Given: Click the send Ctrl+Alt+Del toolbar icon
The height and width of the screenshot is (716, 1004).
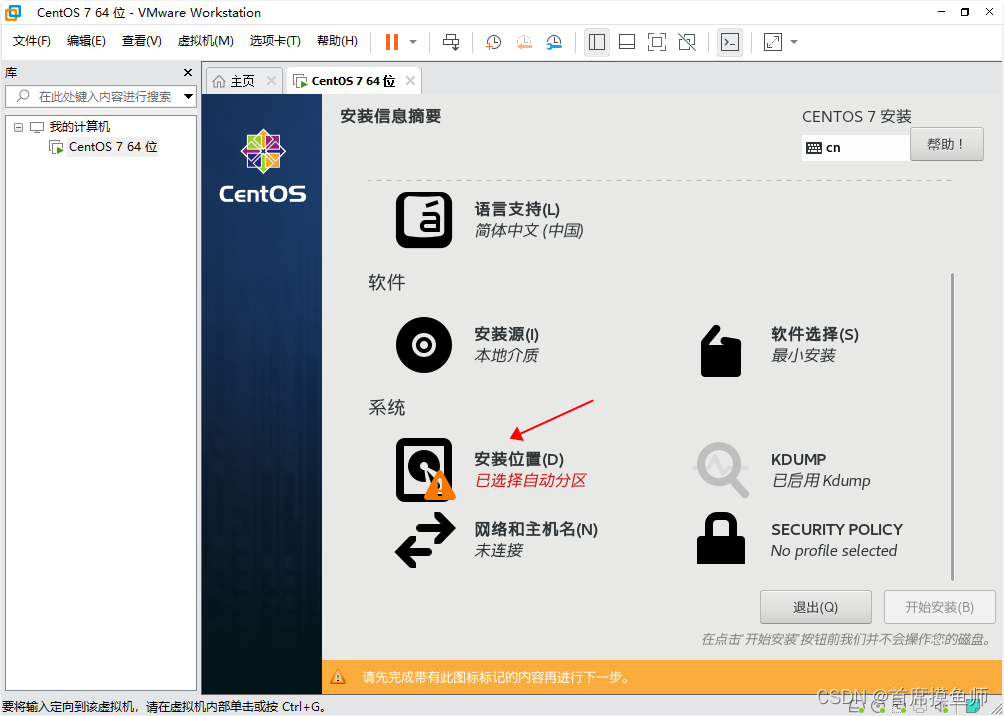Looking at the screenshot, I should coord(451,42).
